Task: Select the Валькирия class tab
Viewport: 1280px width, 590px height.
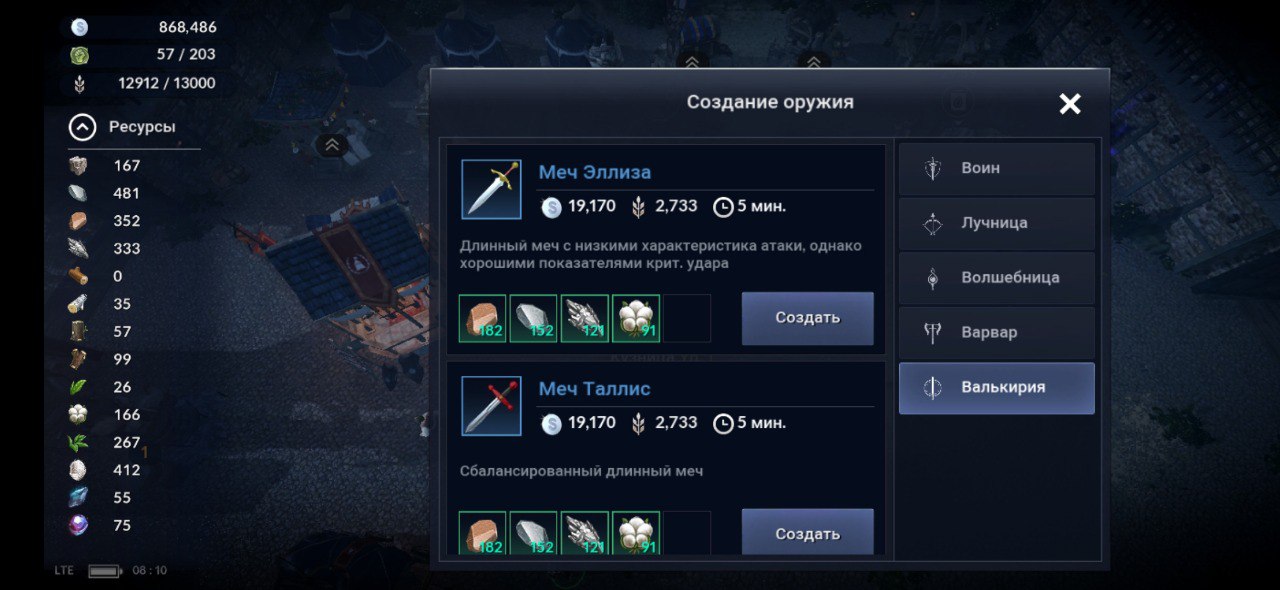Action: (996, 388)
